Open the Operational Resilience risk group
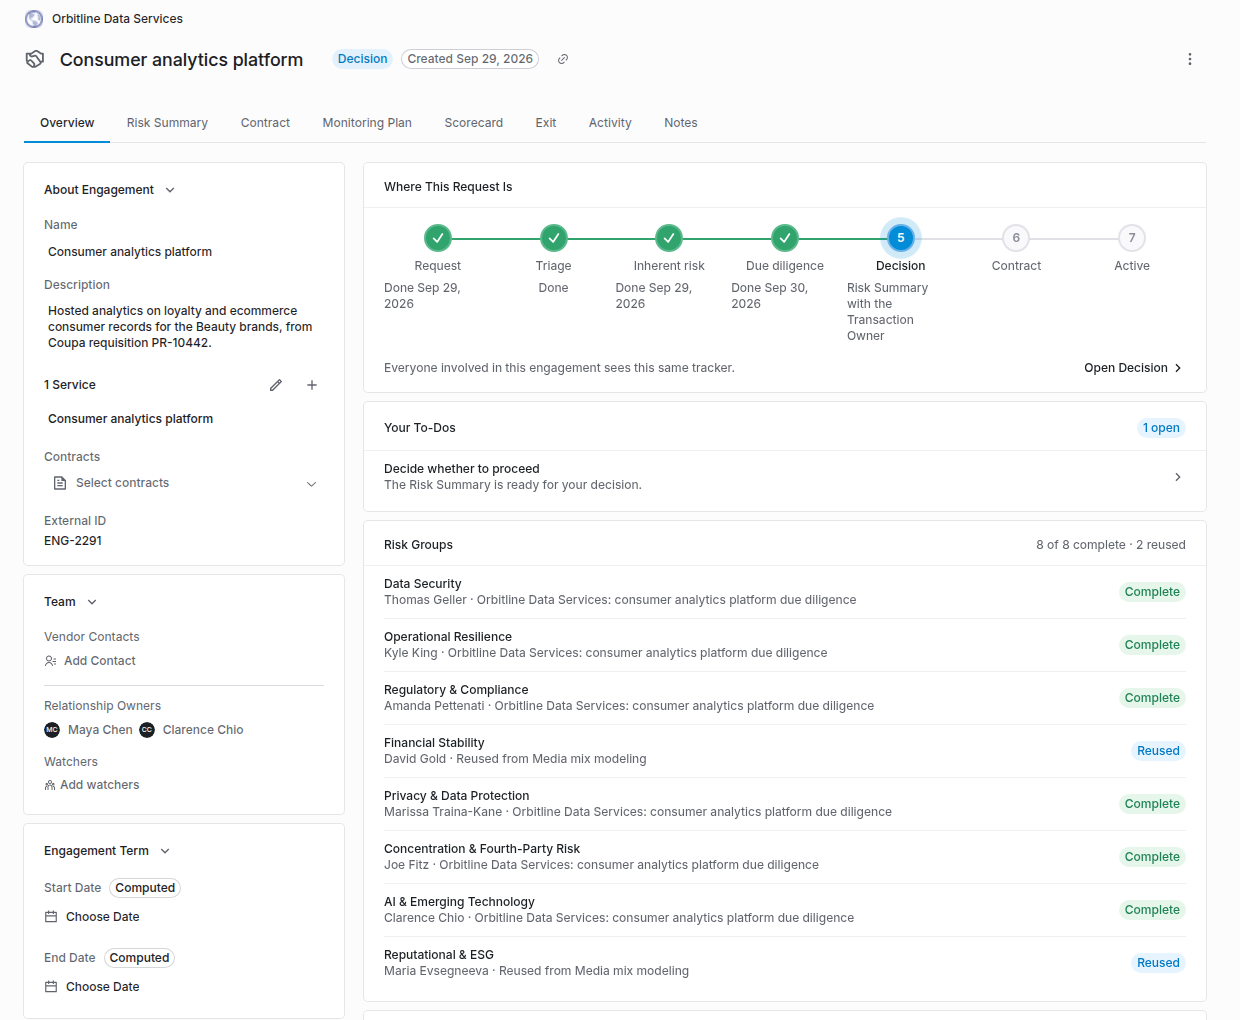Image resolution: width=1240 pixels, height=1020 pixels. 785,645
